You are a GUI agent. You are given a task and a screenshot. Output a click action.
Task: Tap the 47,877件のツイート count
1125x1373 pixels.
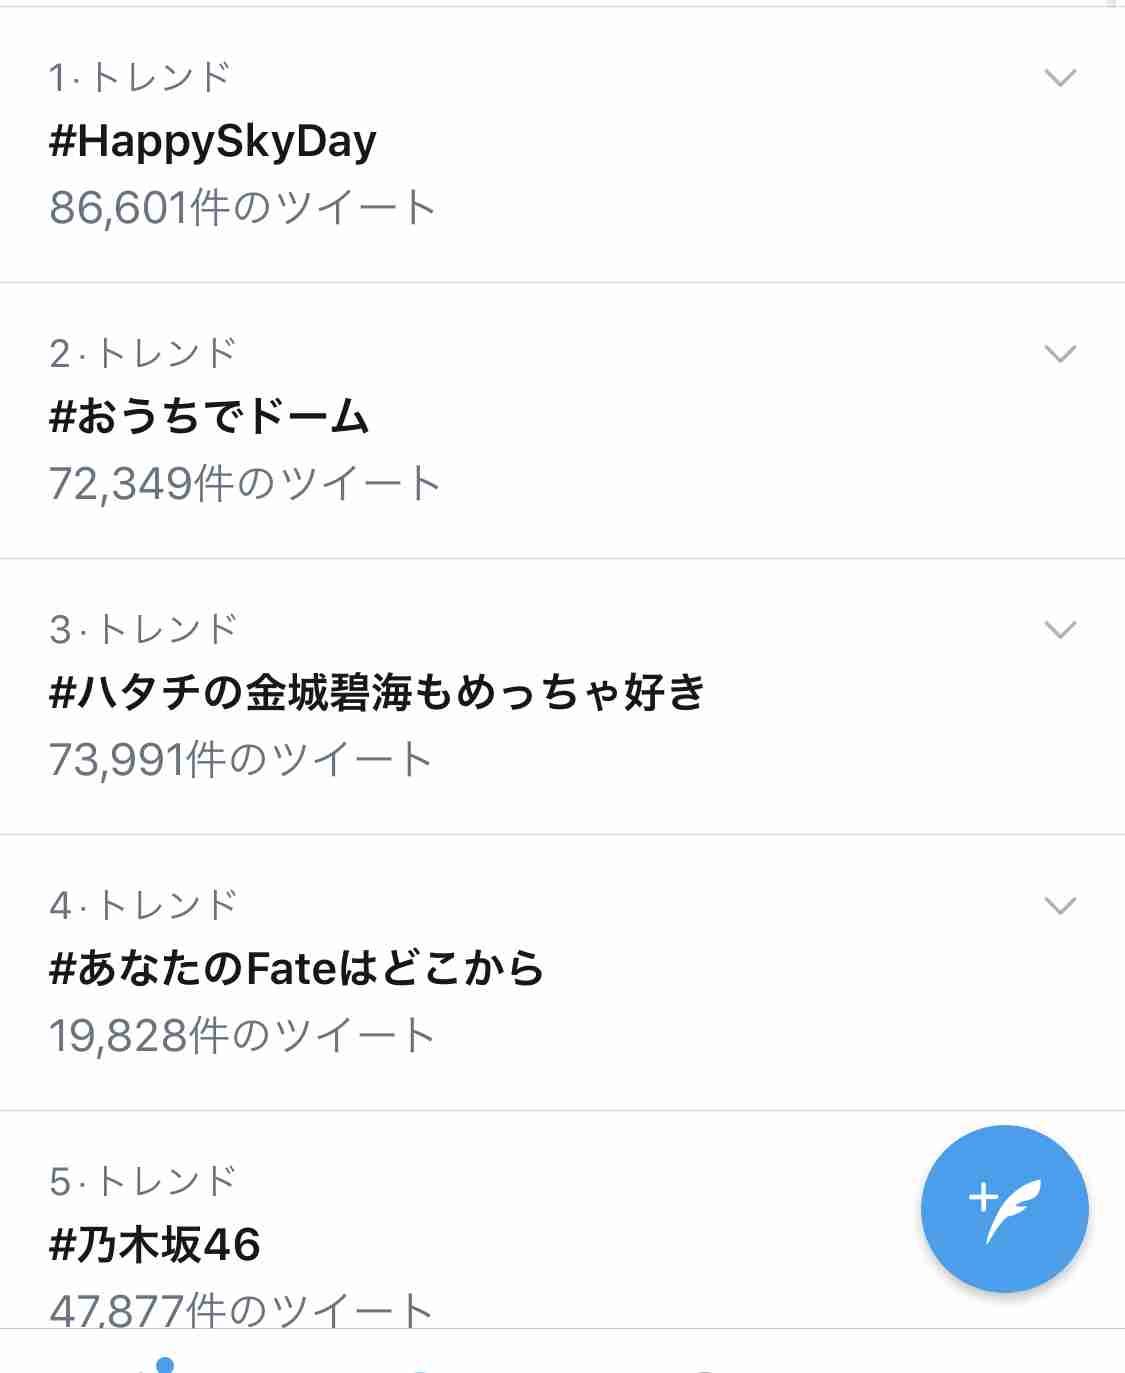tap(240, 1310)
